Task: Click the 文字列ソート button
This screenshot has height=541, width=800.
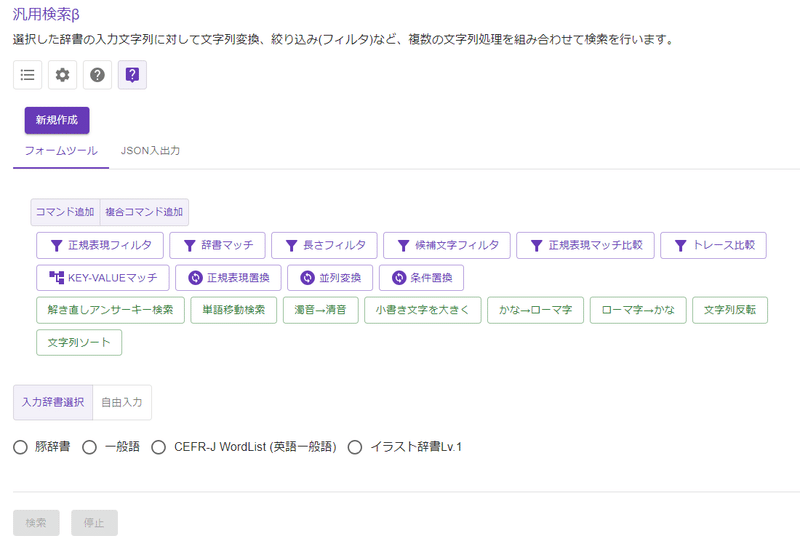Action: coord(79,342)
